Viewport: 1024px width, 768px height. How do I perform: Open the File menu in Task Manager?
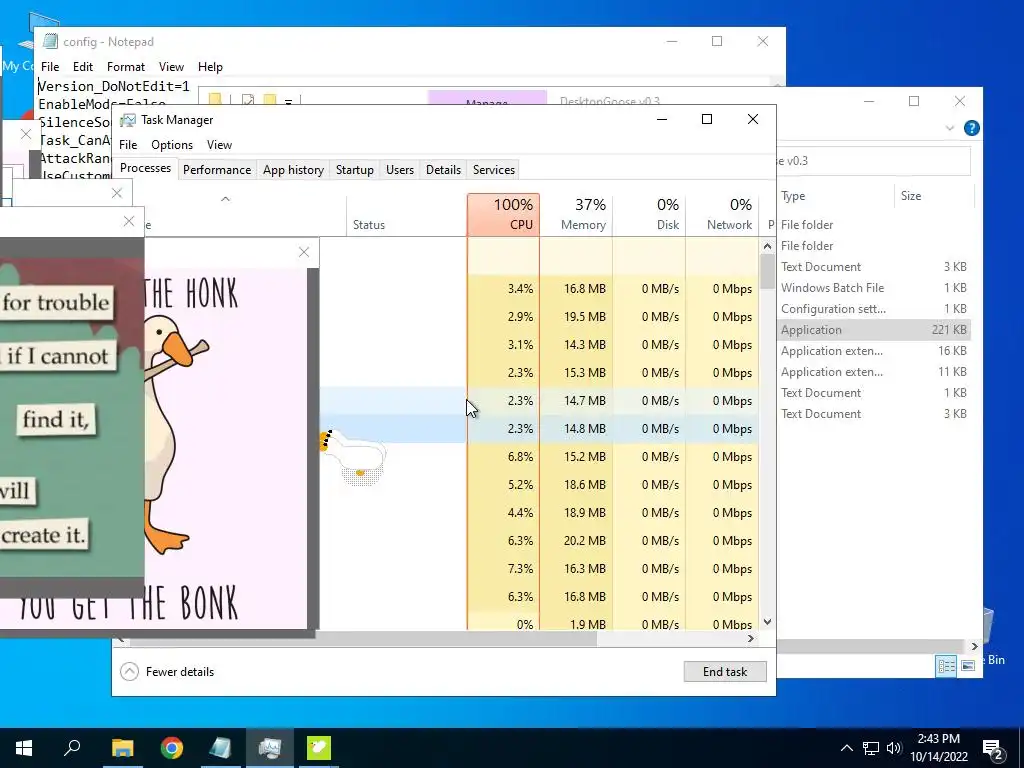128,145
